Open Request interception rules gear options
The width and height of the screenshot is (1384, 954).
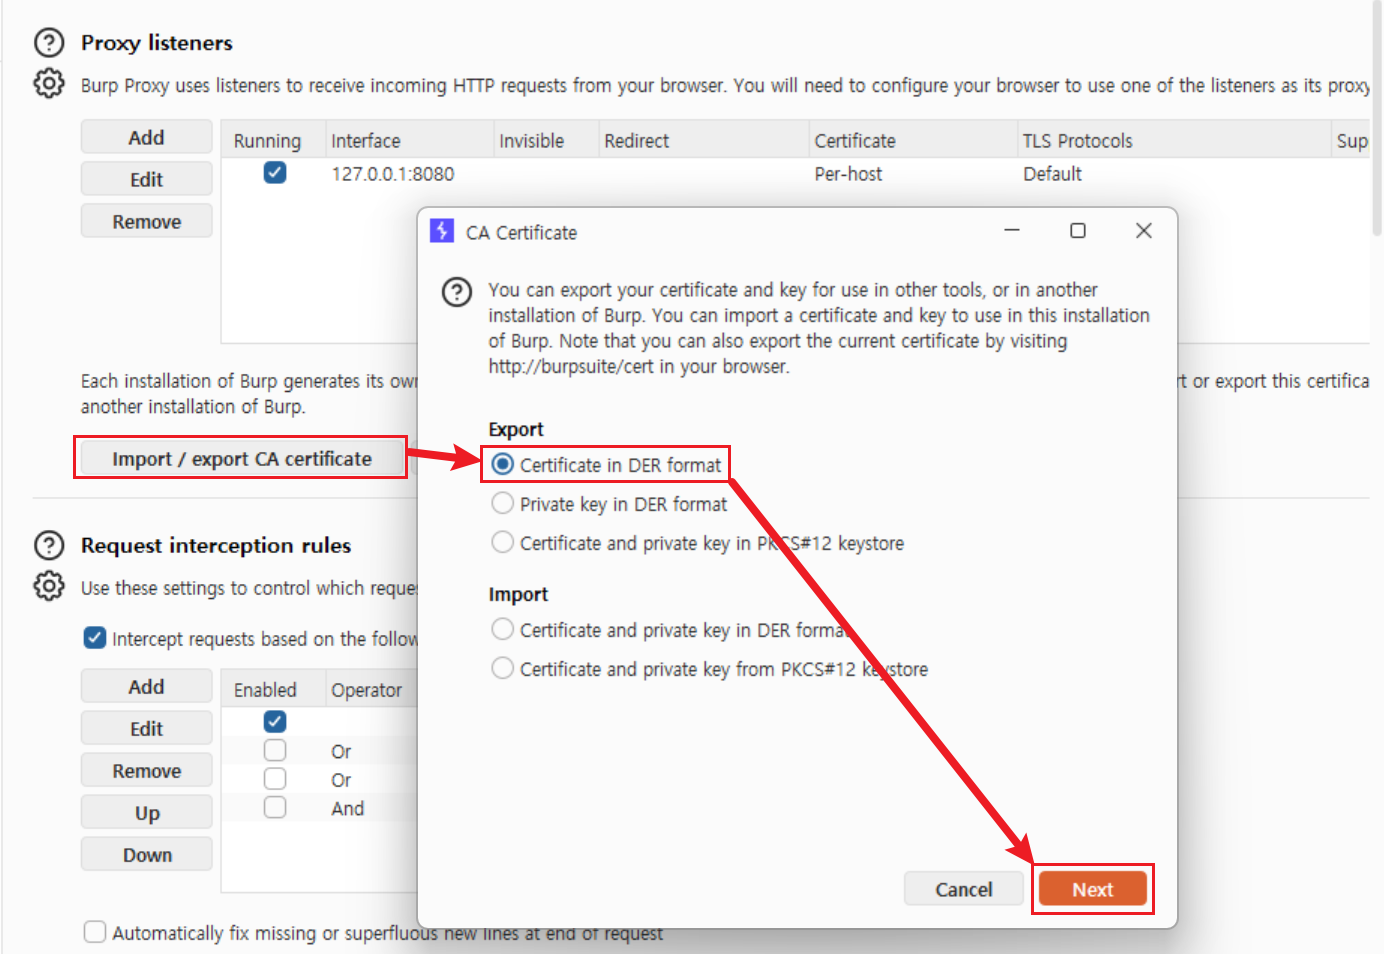(x=48, y=586)
